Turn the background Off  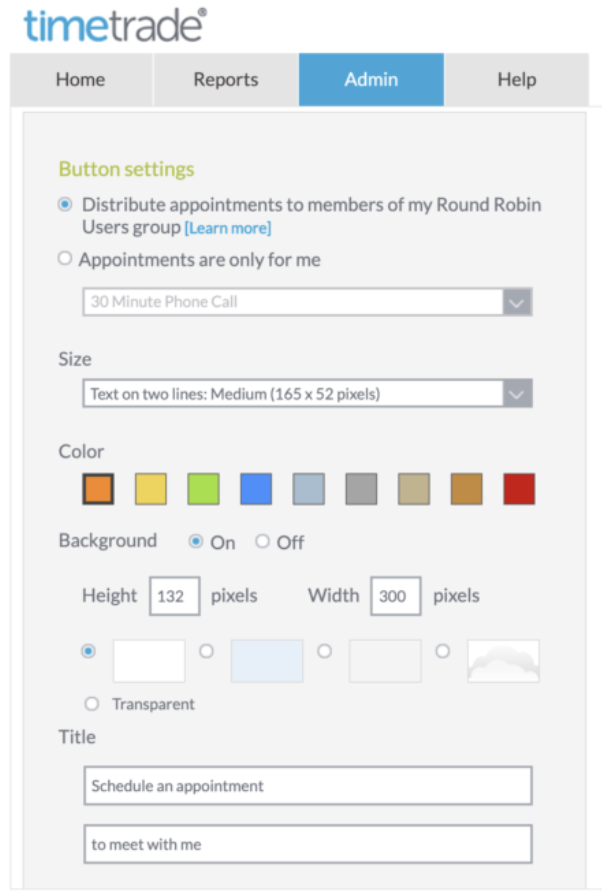pos(262,541)
